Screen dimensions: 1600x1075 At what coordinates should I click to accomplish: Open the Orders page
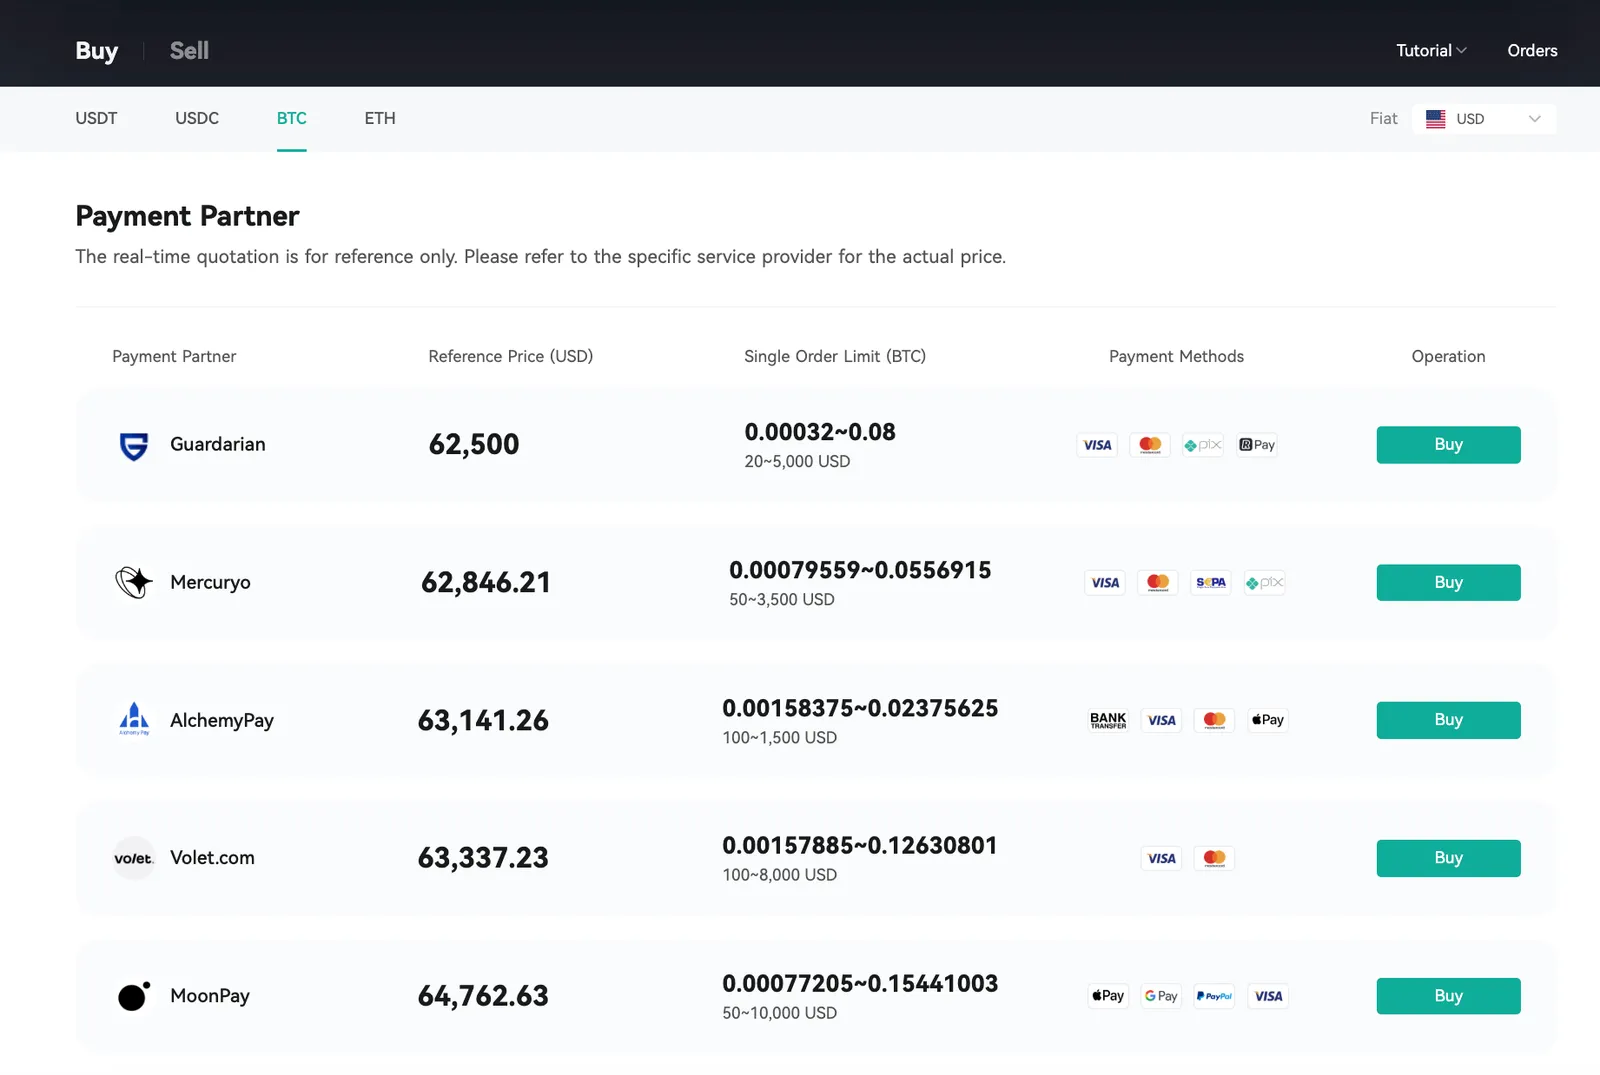(x=1532, y=50)
